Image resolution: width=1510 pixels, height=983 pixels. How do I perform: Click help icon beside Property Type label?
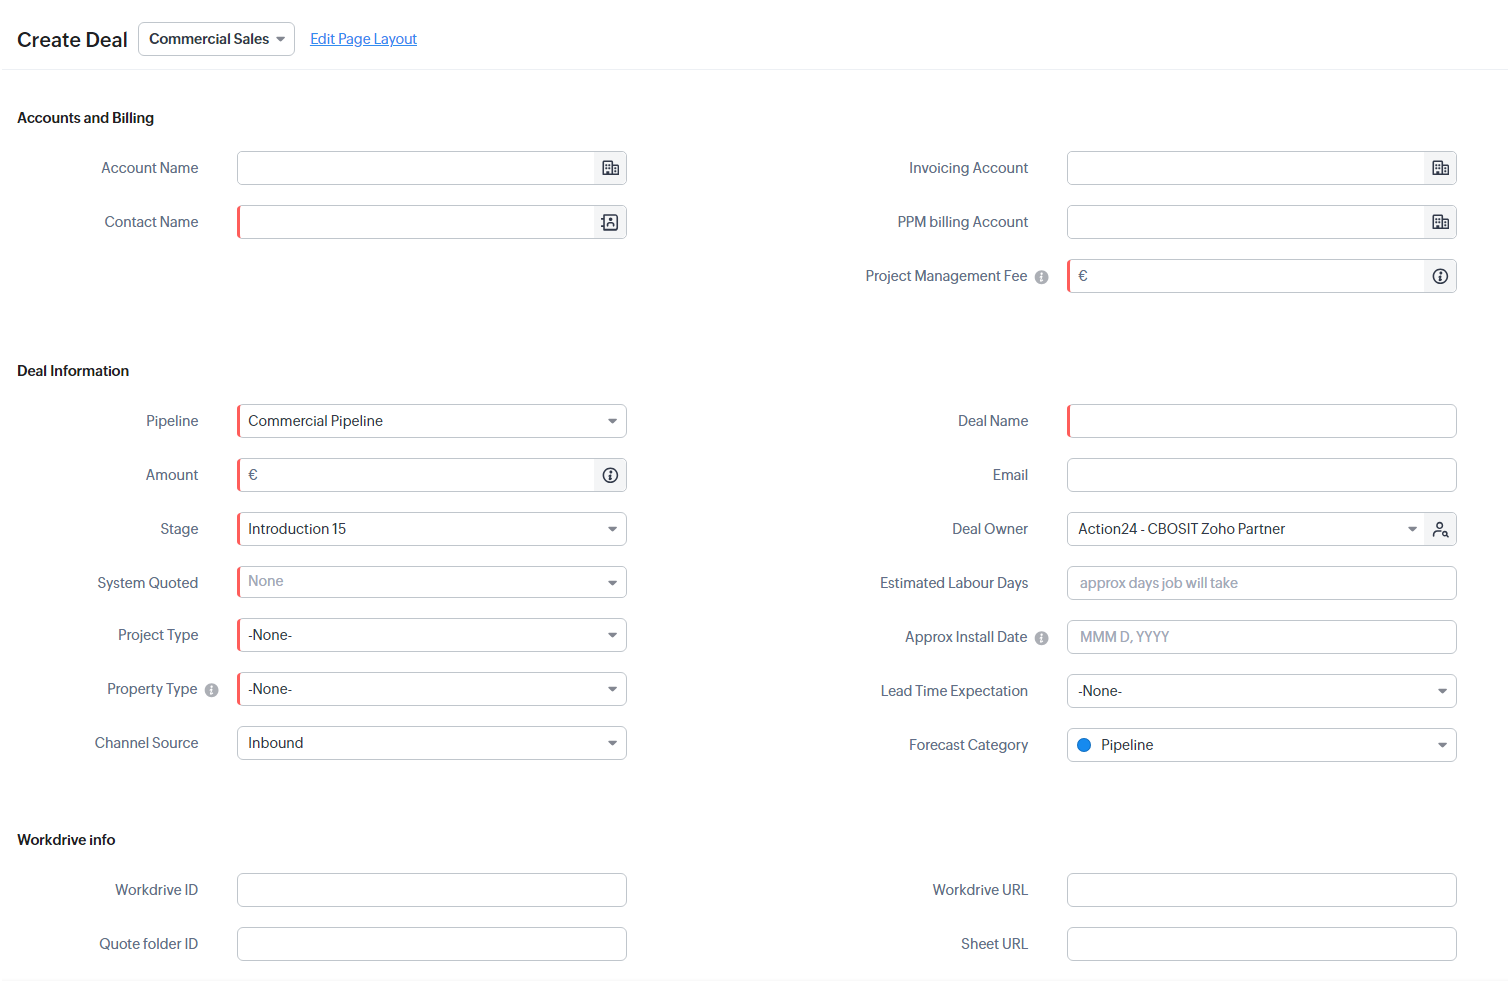coord(211,690)
